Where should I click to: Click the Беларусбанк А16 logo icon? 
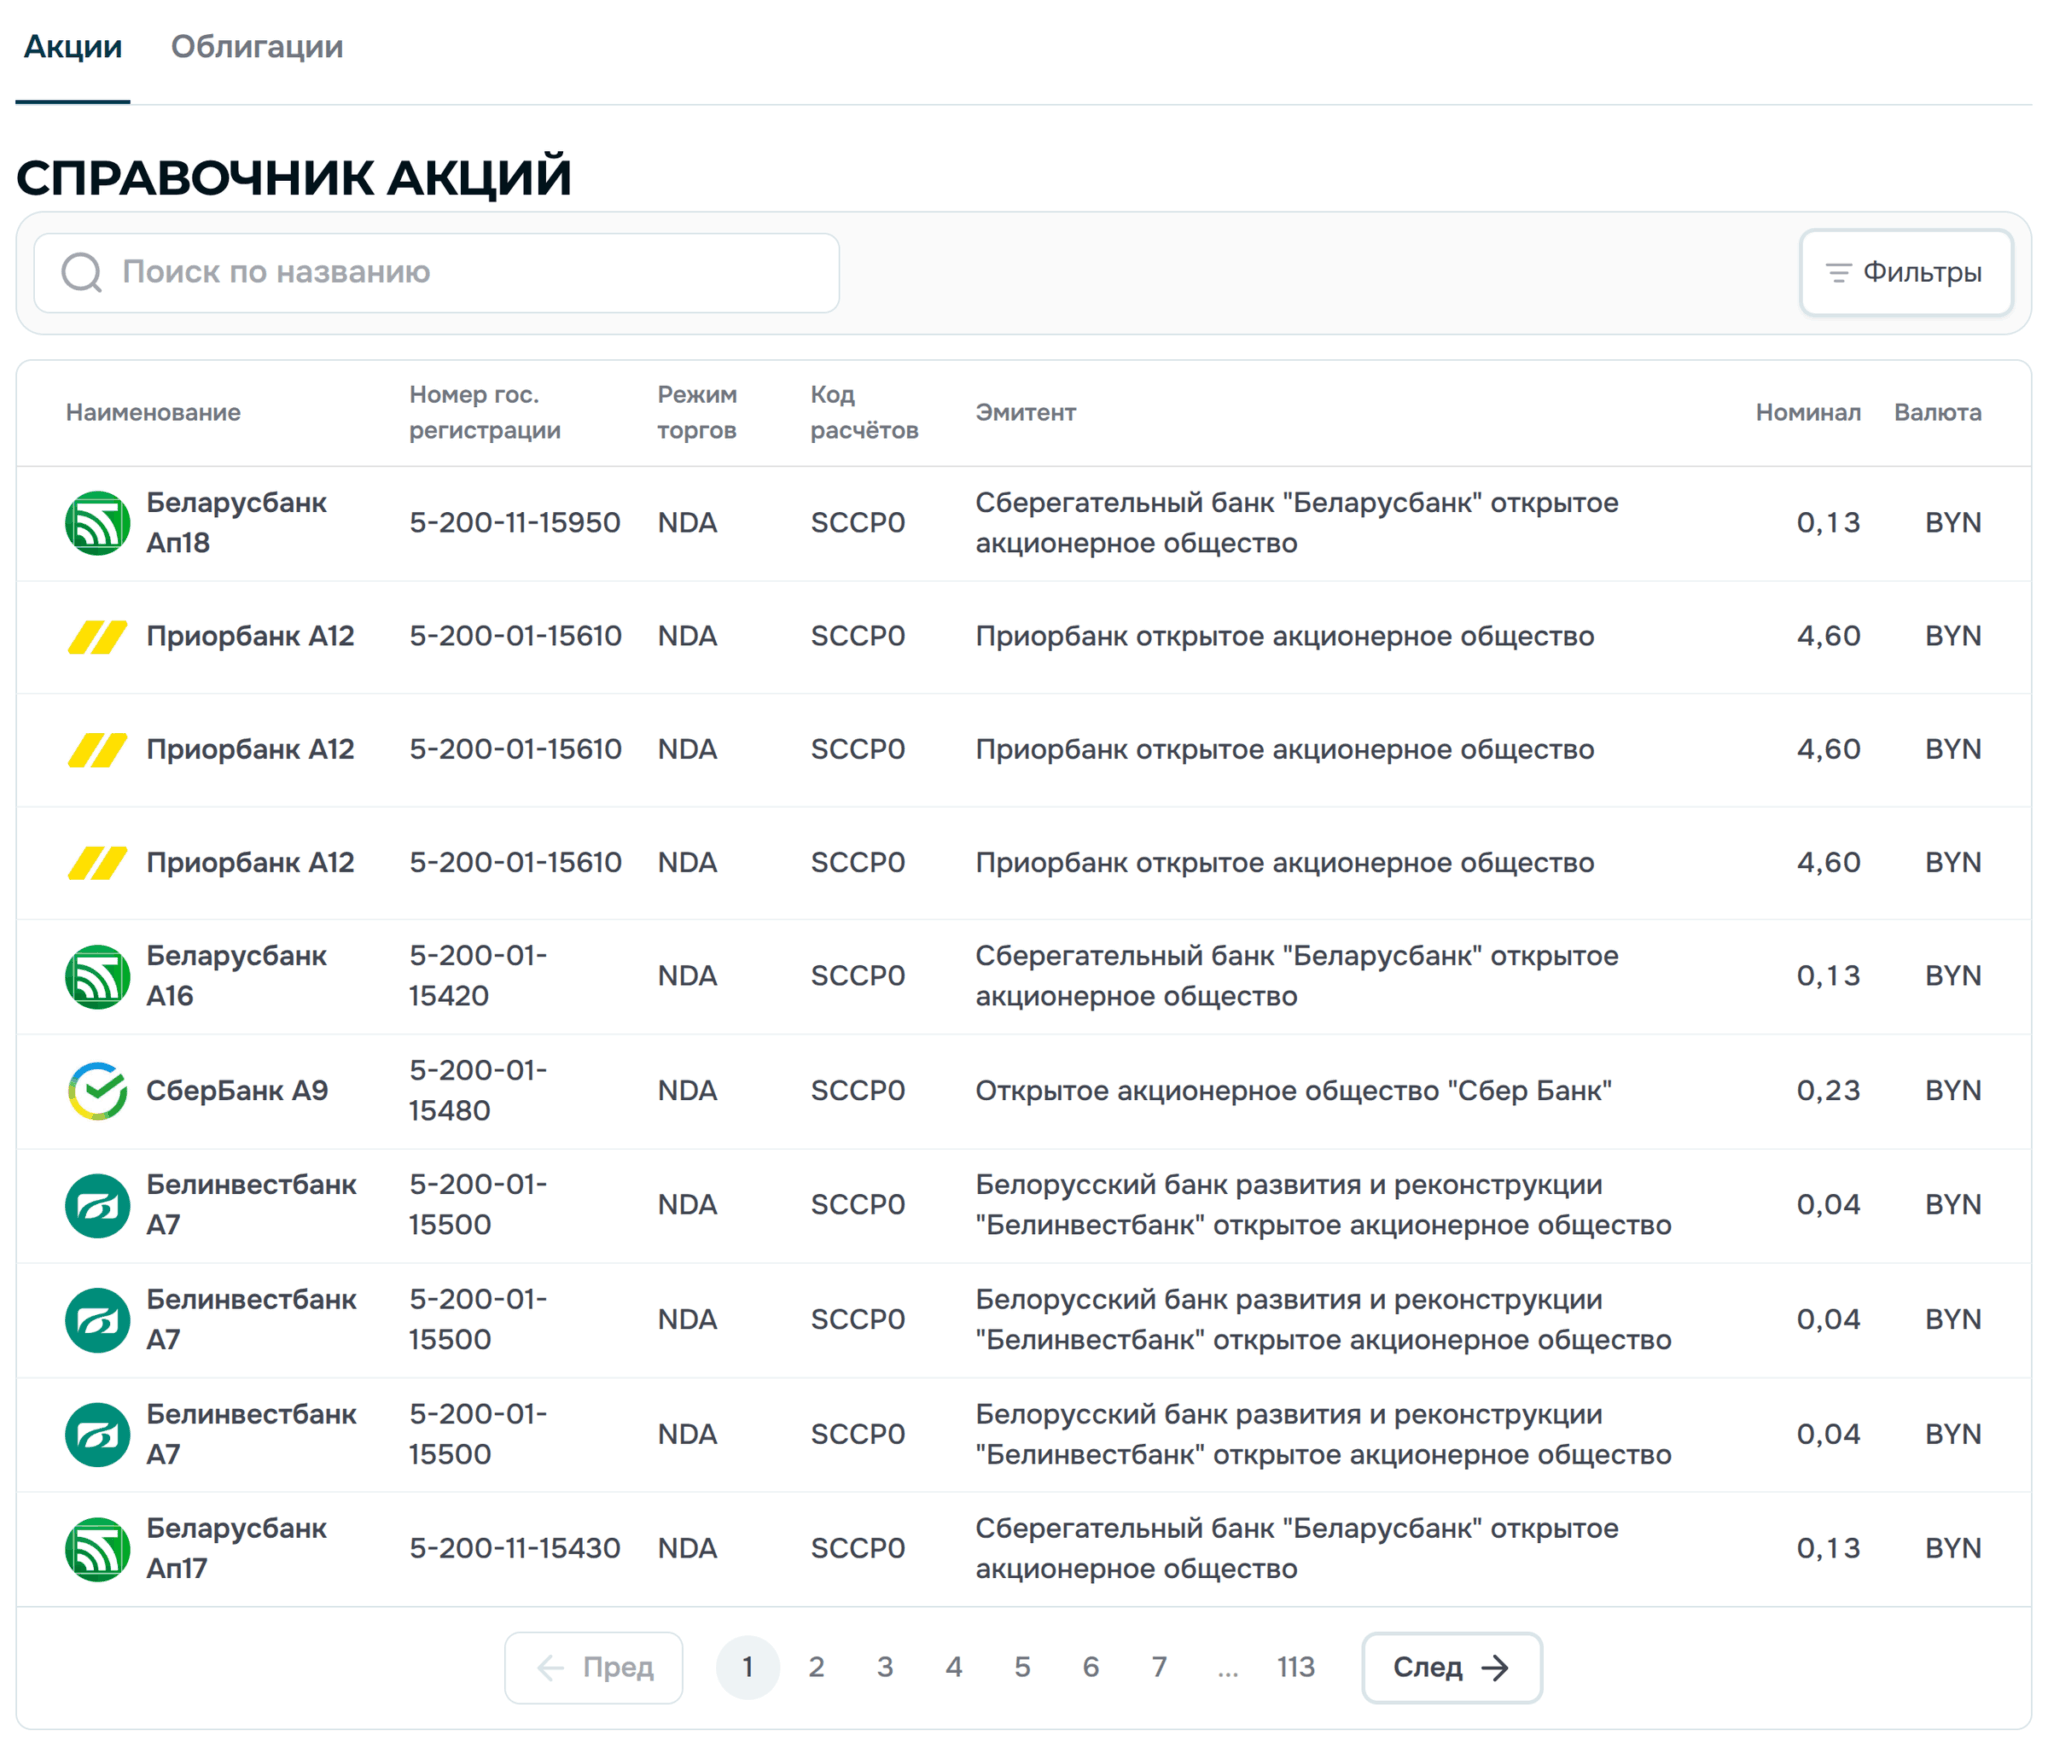pyautogui.click(x=97, y=975)
